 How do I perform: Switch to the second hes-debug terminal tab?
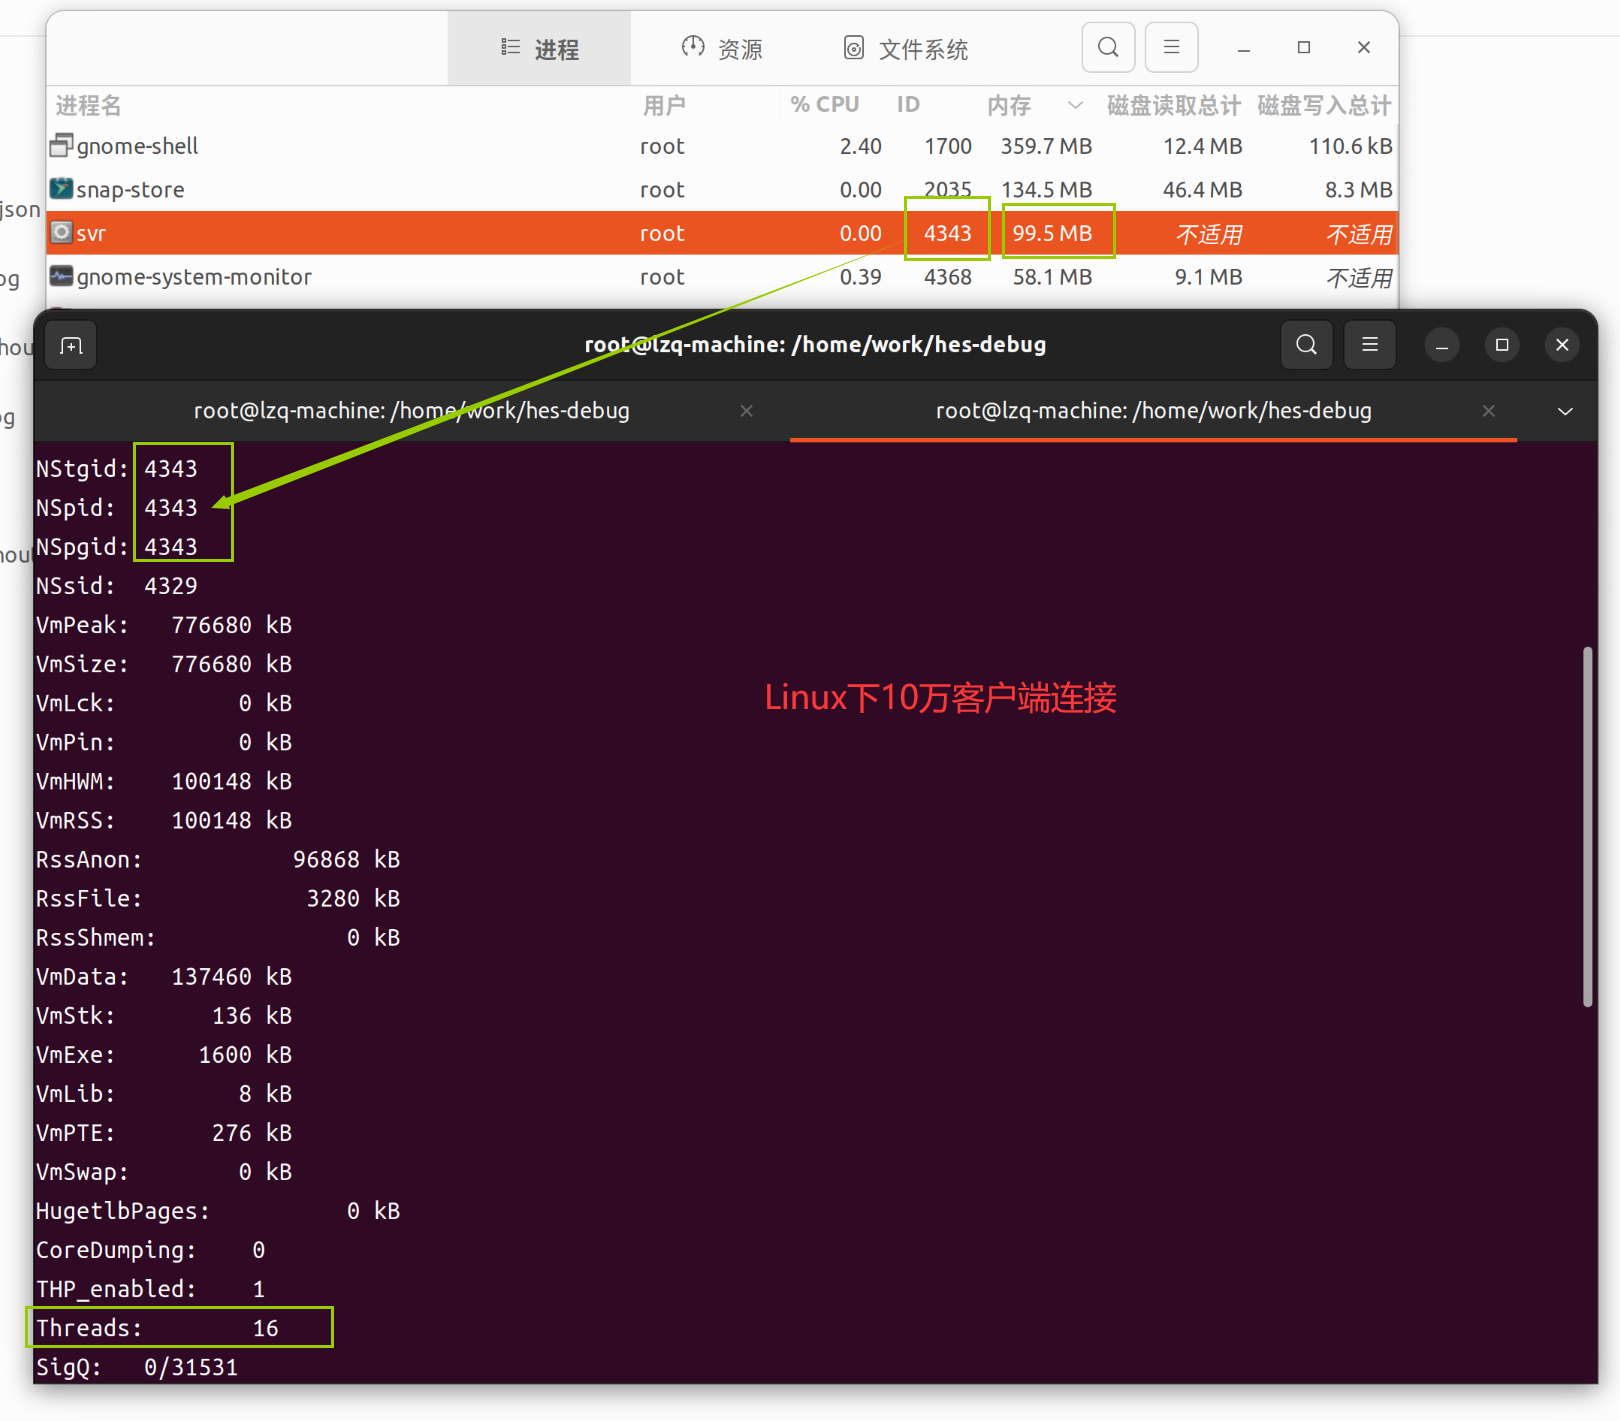point(1153,411)
